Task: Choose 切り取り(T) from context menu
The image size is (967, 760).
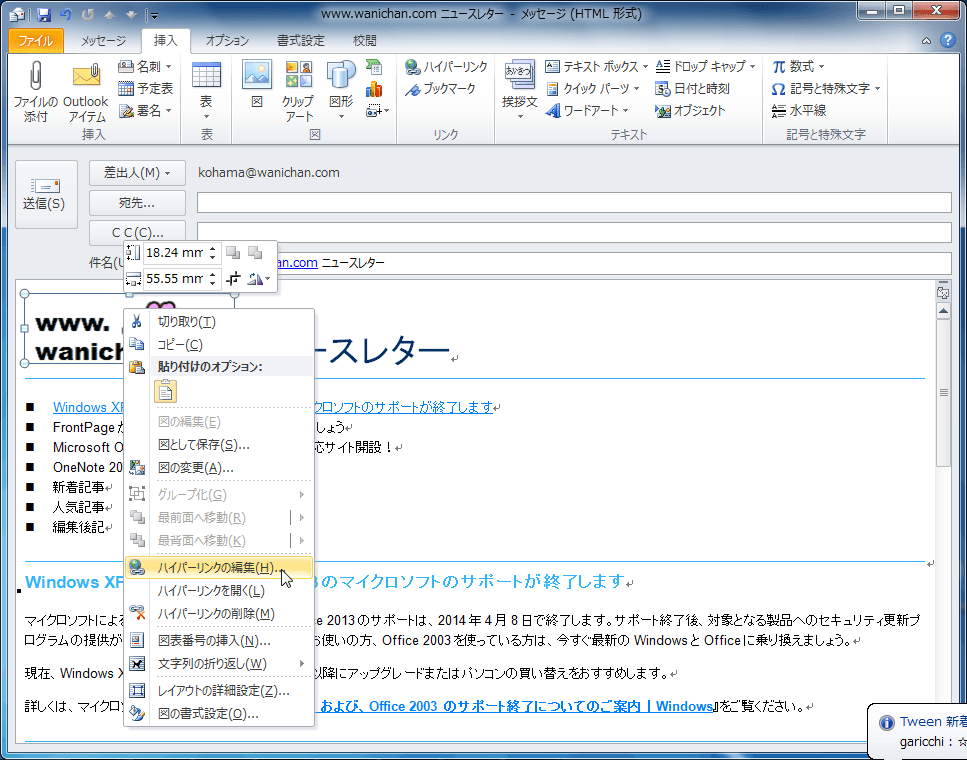Action: point(219,321)
